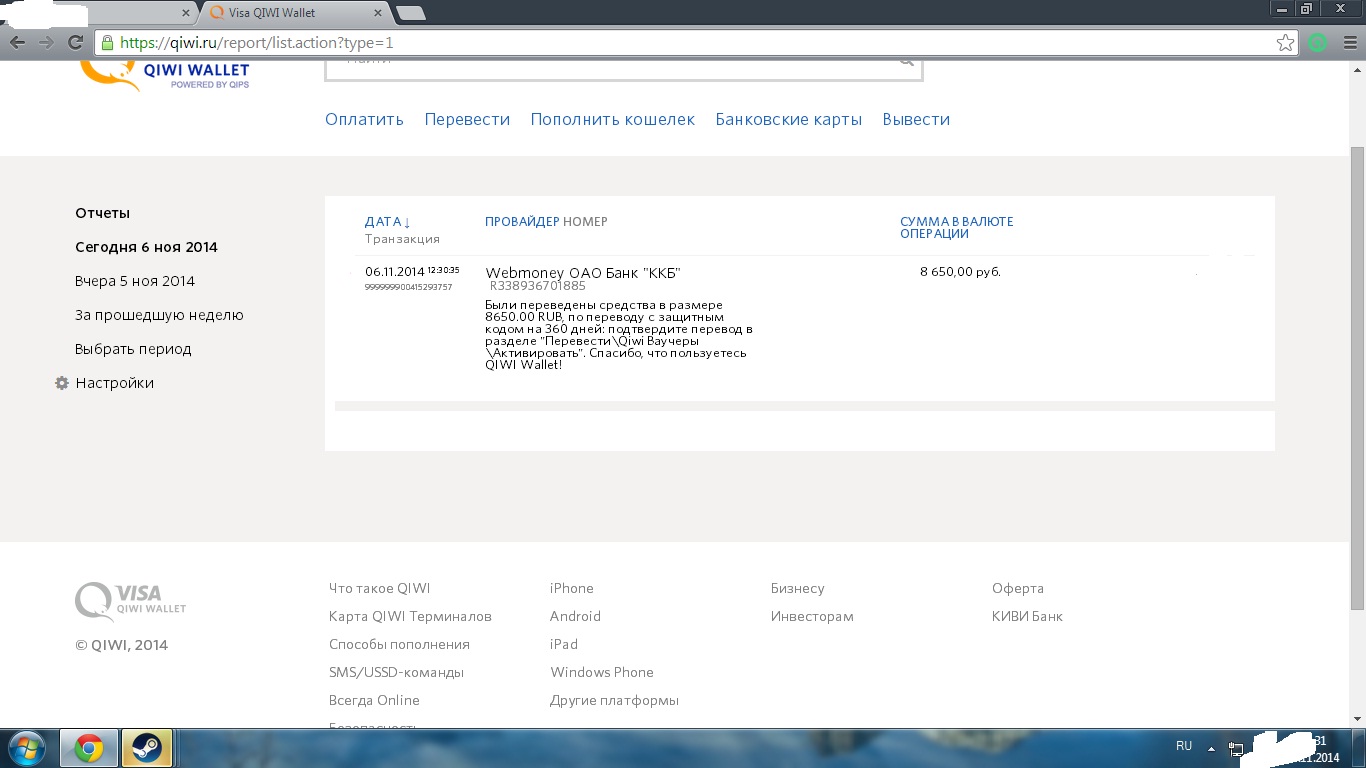
Task: Open Банковские карты section
Action: tap(788, 119)
